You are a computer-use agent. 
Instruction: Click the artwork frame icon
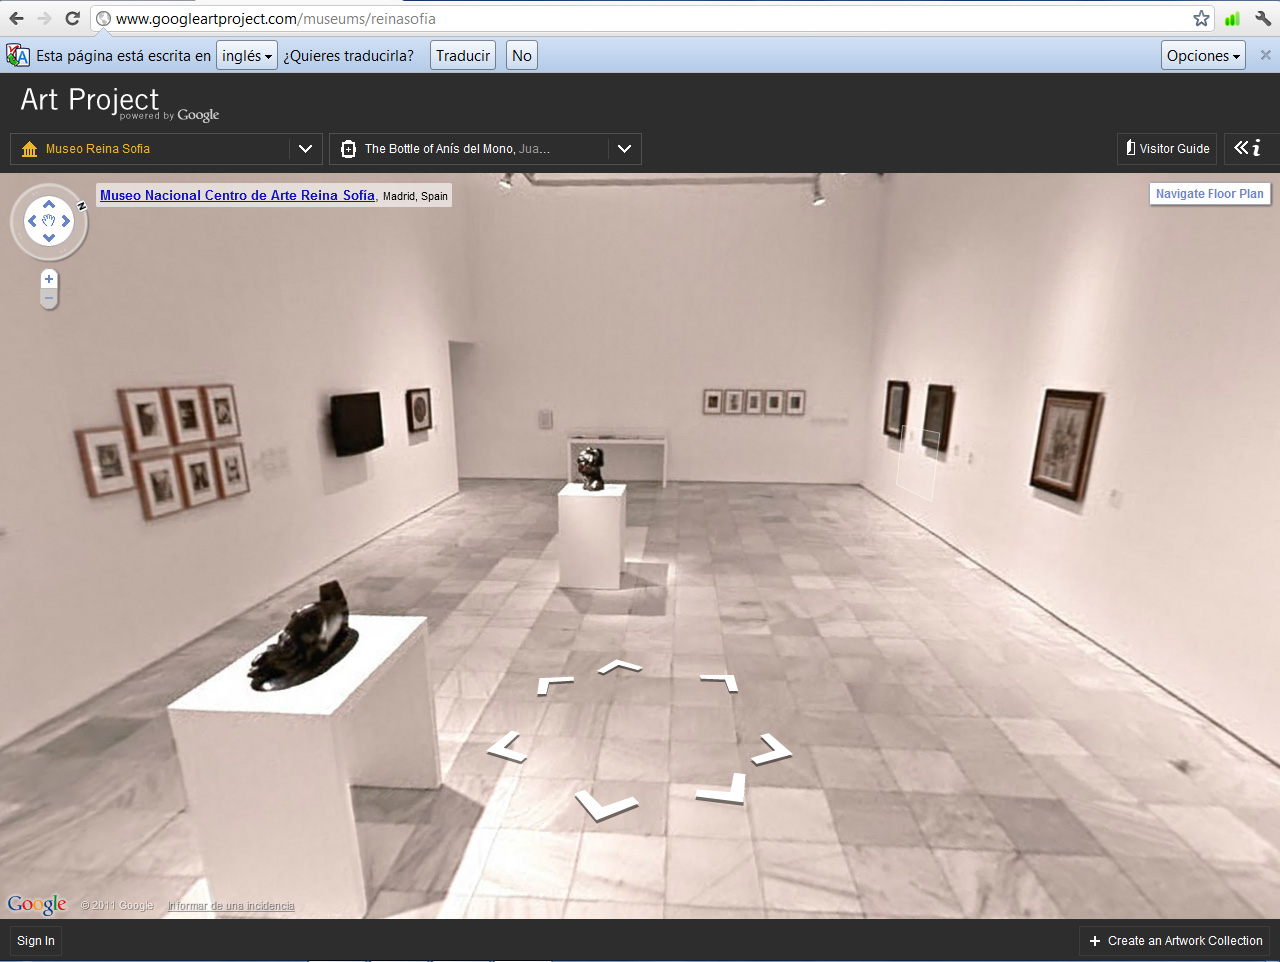coord(348,149)
